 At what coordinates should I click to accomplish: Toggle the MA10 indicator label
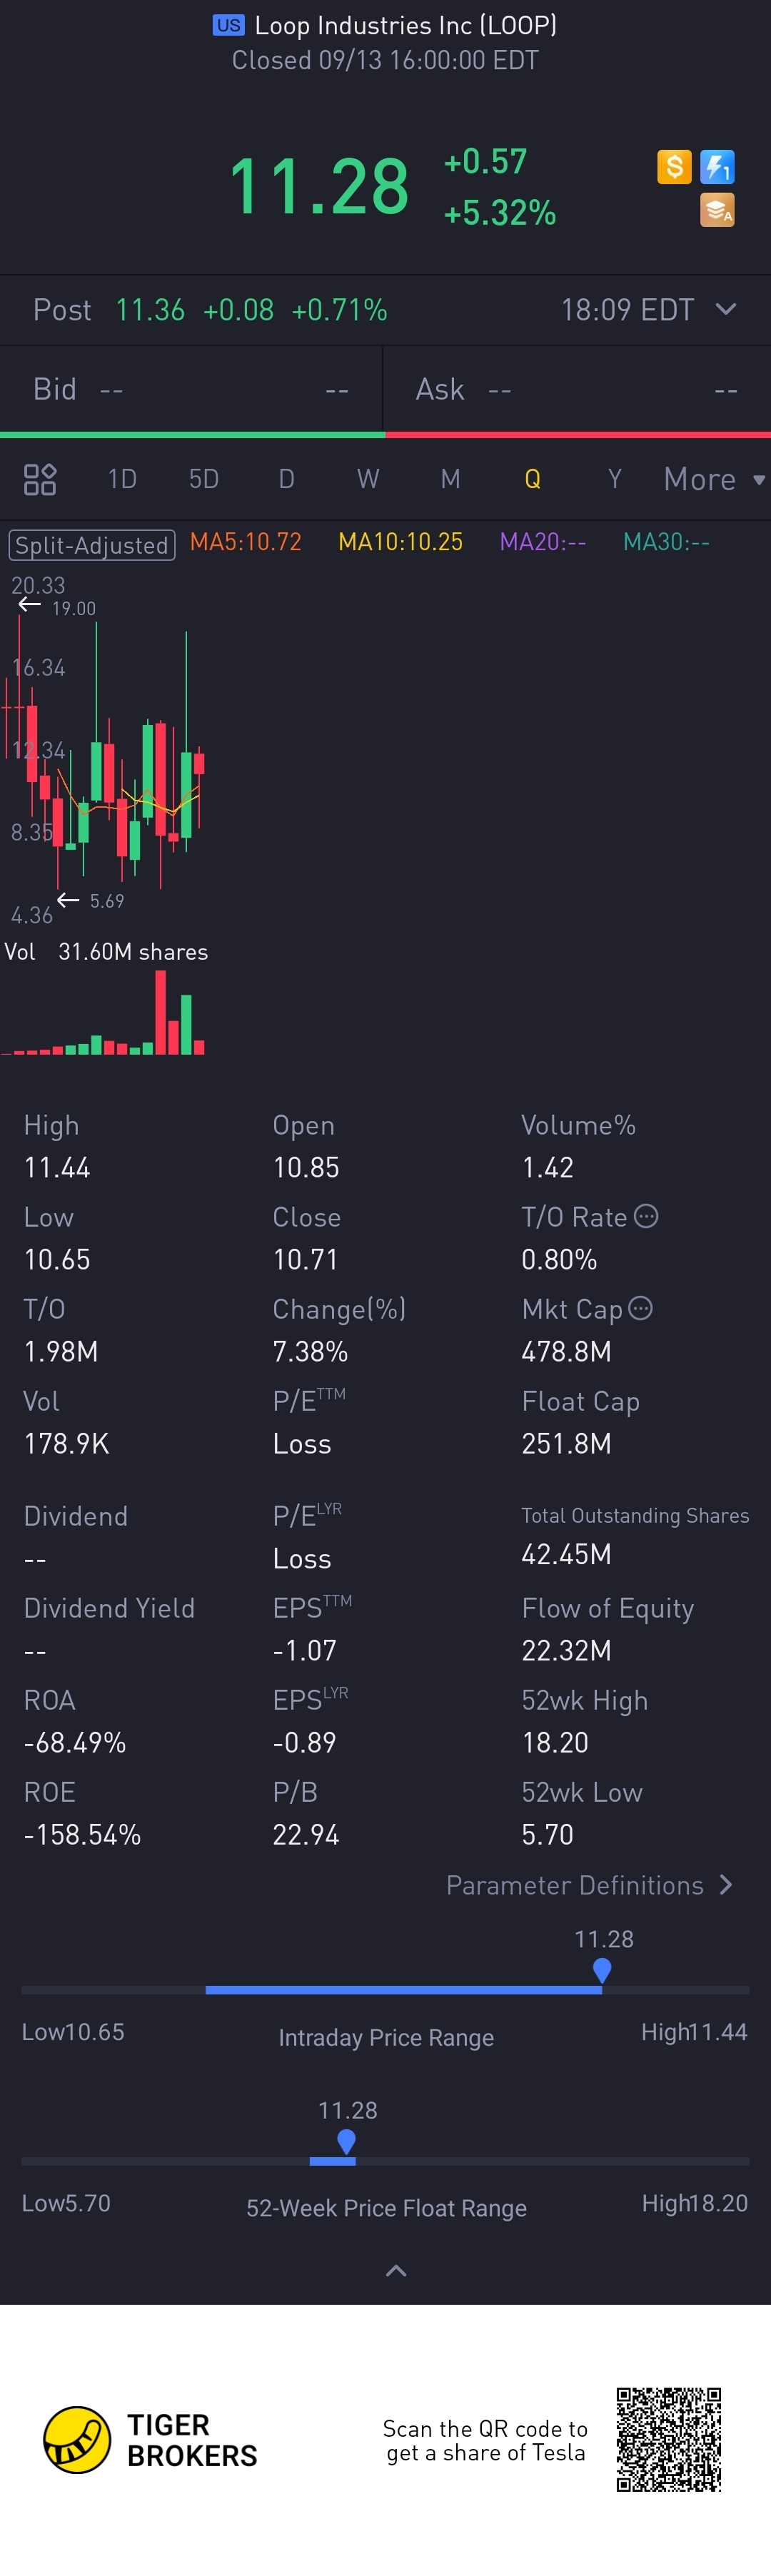400,542
